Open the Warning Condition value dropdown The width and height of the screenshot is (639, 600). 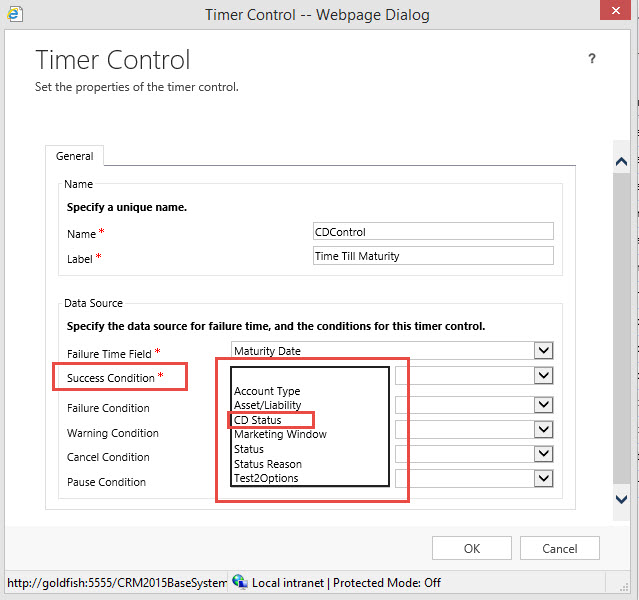point(543,430)
